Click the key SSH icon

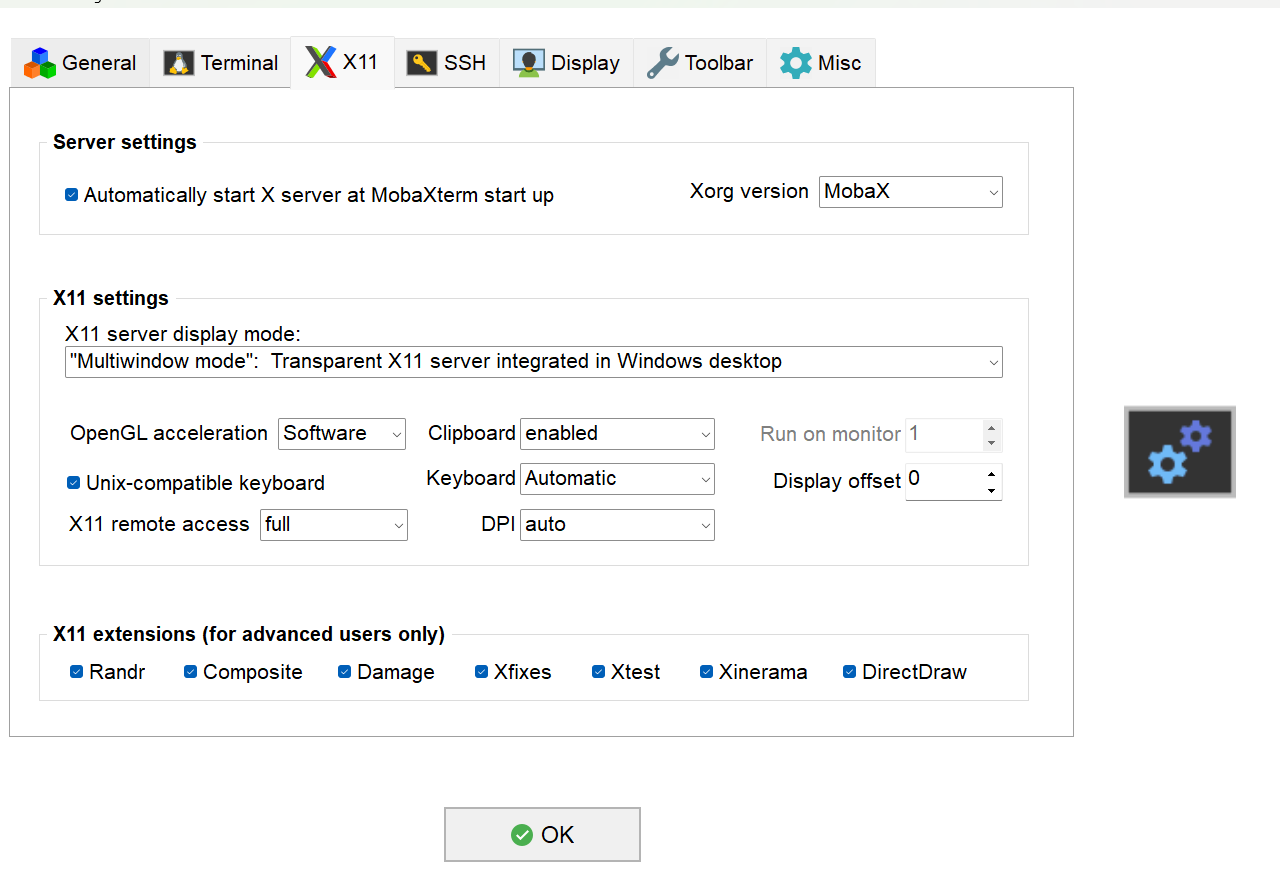pos(422,63)
